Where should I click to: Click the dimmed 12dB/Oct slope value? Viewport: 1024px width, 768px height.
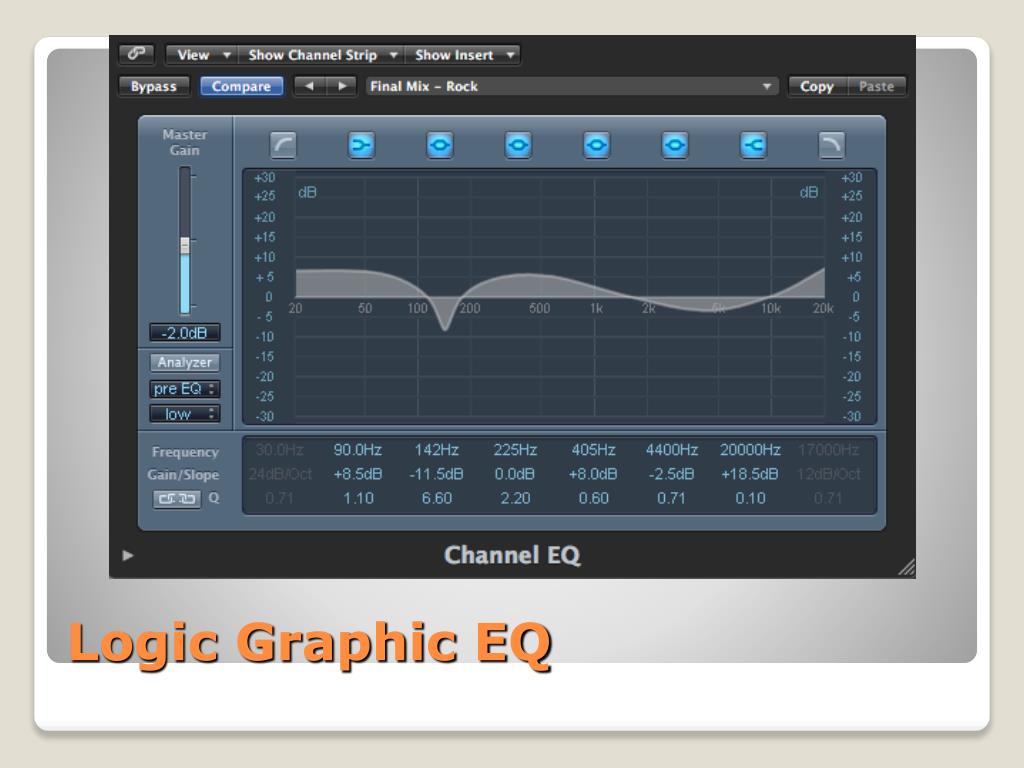(829, 474)
